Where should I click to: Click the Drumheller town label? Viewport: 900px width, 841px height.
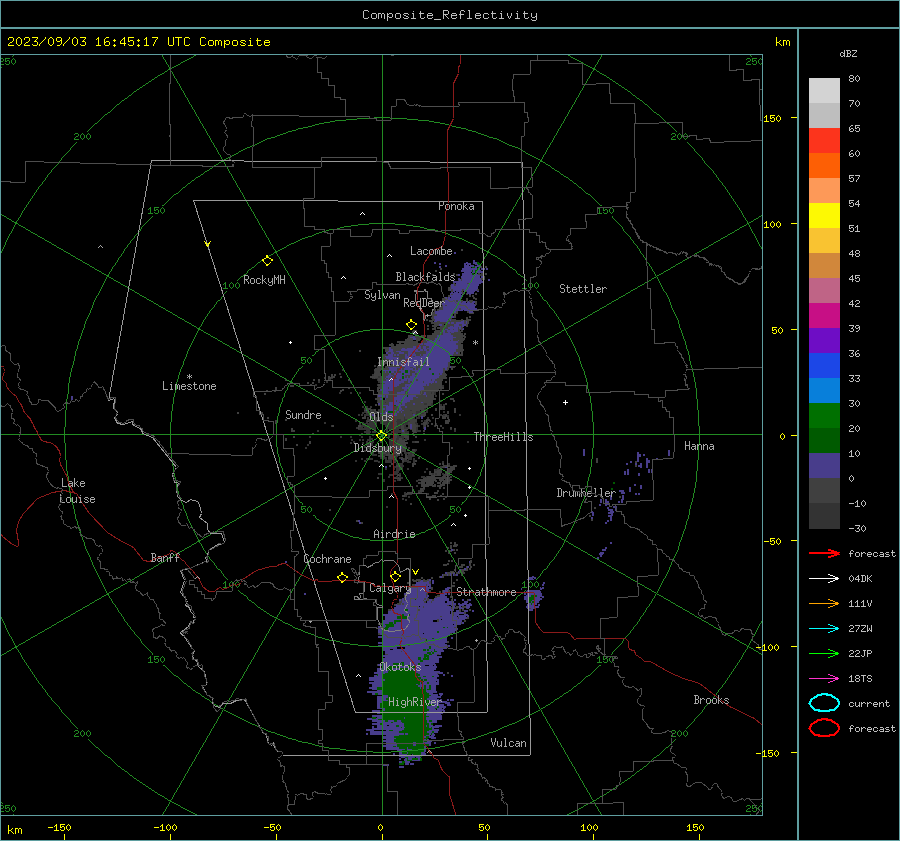[585, 493]
